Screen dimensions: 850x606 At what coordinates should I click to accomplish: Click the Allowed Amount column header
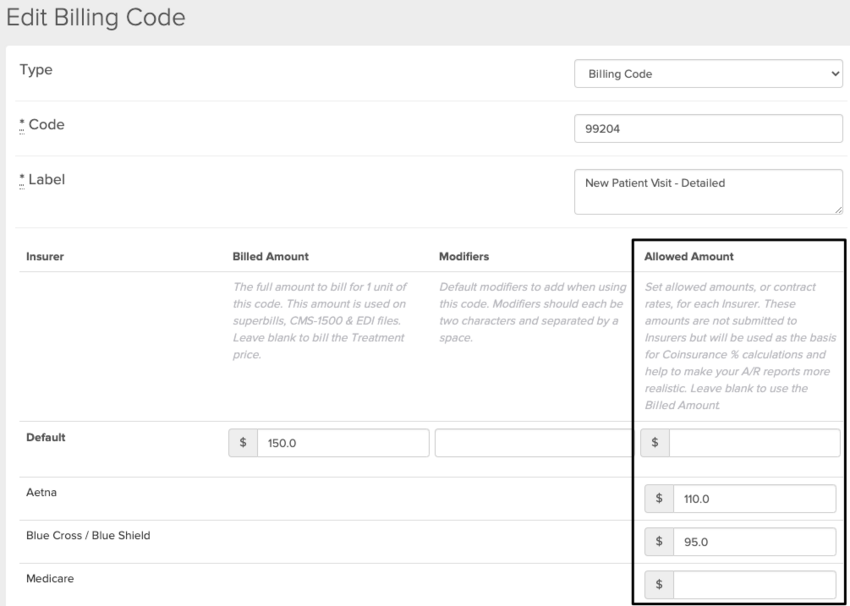click(x=688, y=257)
